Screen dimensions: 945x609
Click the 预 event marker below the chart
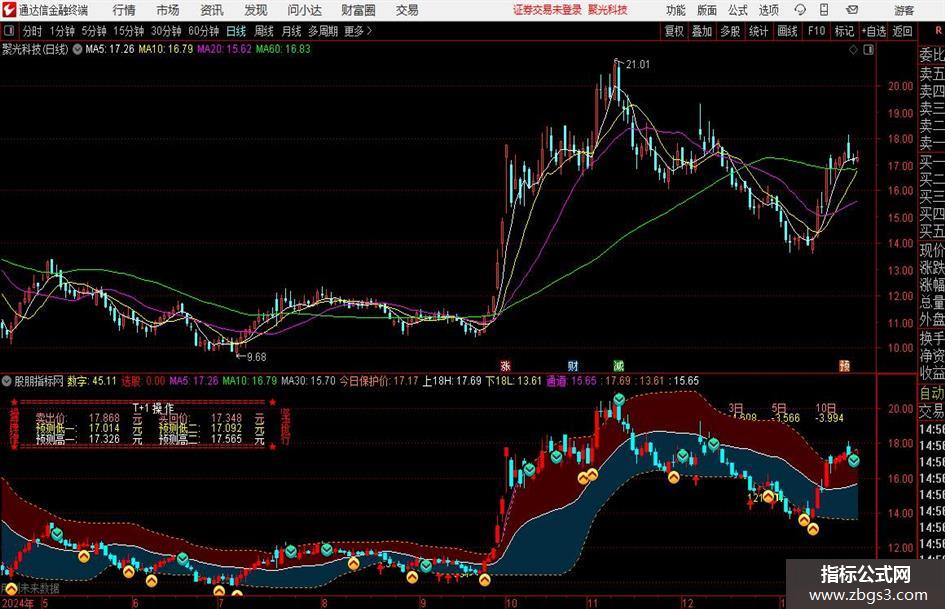(845, 365)
